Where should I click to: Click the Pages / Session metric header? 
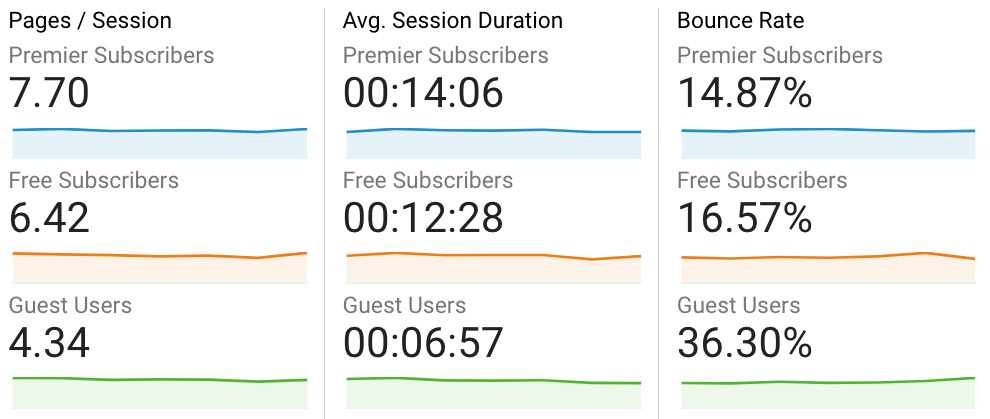[90, 20]
